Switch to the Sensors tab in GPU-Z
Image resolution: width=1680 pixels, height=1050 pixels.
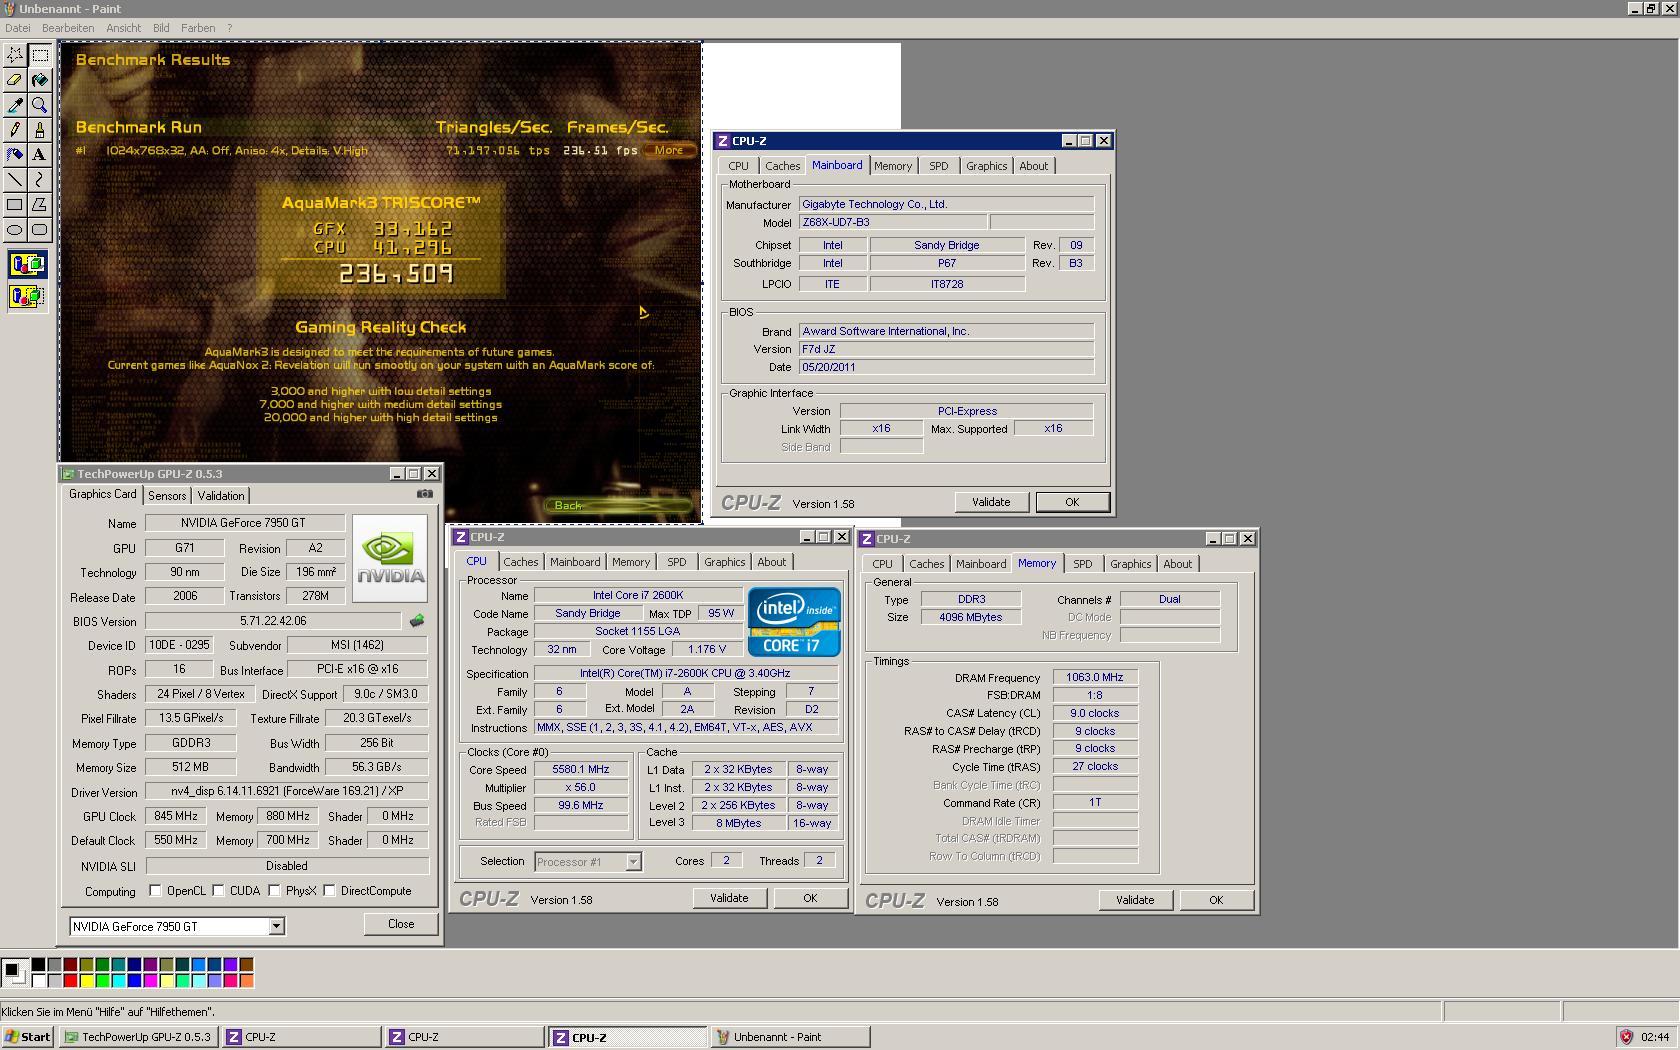(167, 496)
